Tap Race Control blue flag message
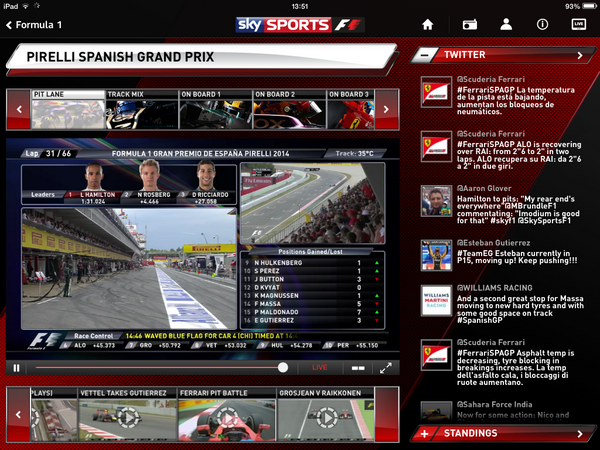The width and height of the screenshot is (600, 450). point(212,336)
